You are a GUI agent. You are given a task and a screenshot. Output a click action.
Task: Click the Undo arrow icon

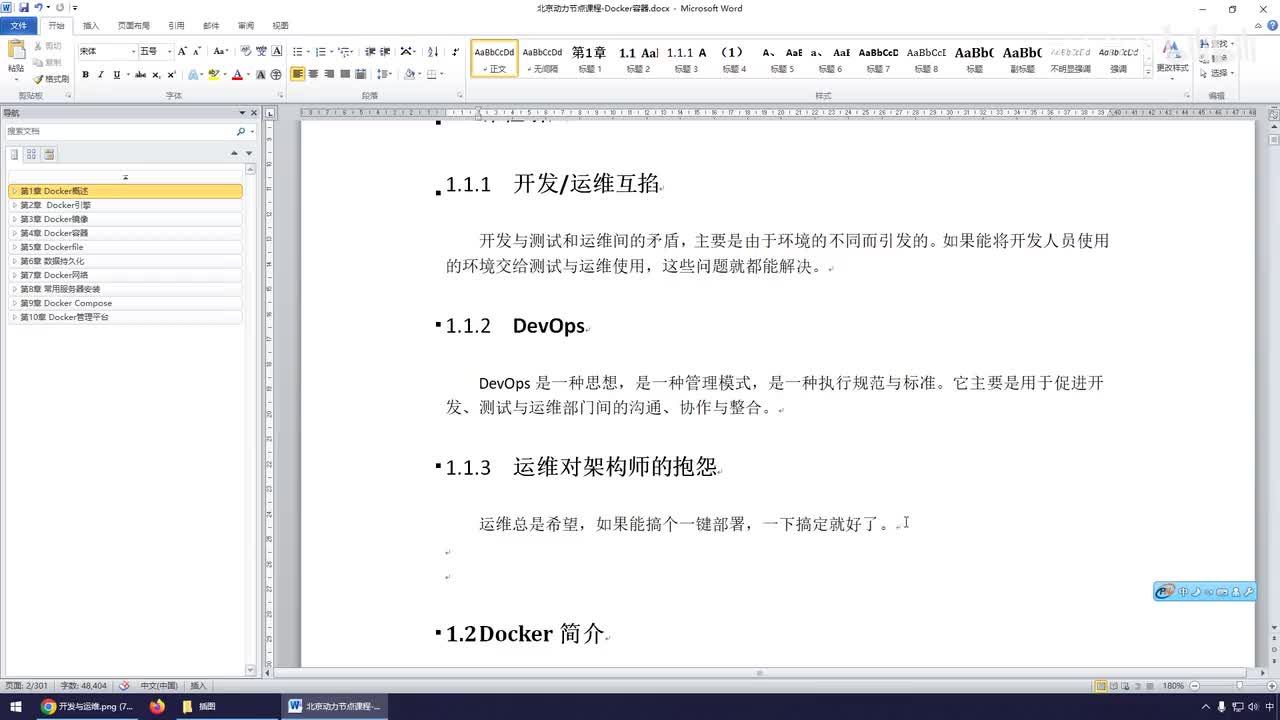(38, 8)
